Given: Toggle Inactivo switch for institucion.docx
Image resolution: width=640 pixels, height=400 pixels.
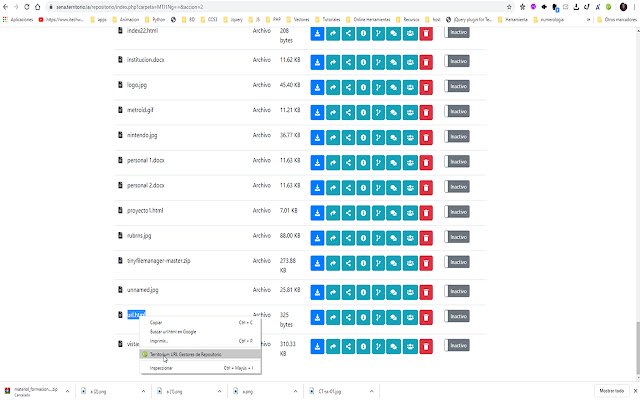Looking at the screenshot, I should (x=457, y=61).
